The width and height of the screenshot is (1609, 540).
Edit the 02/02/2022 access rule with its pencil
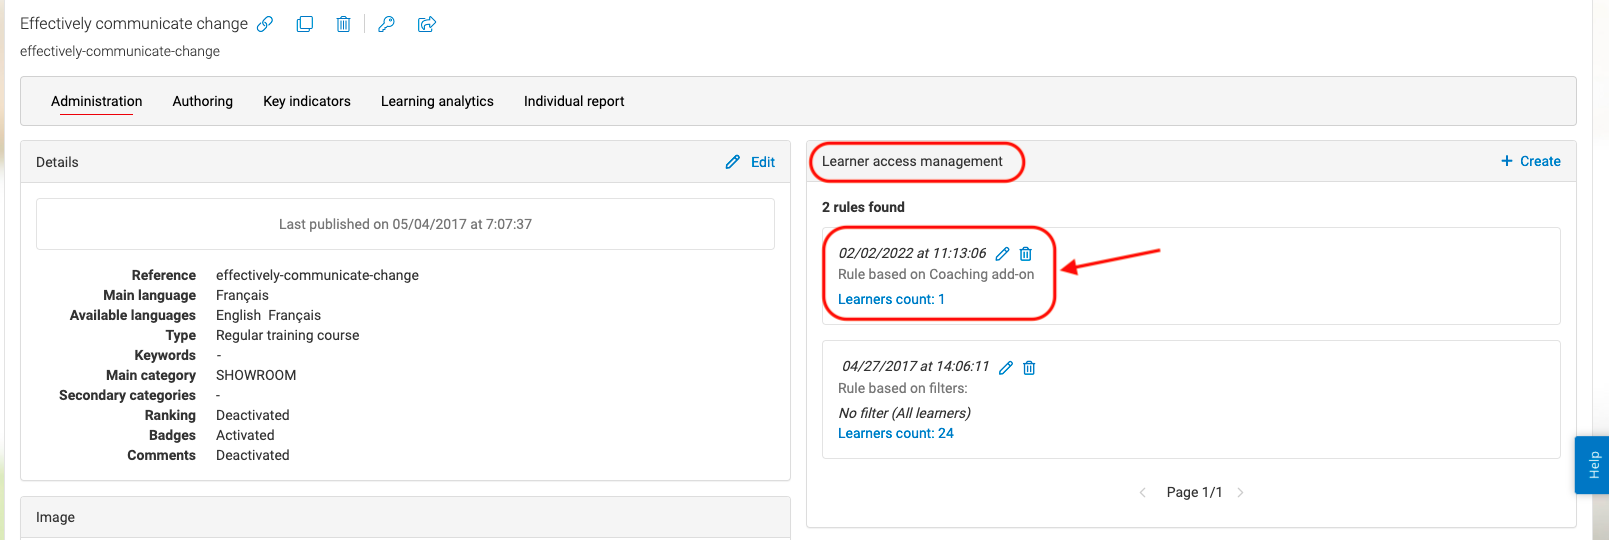click(1002, 254)
